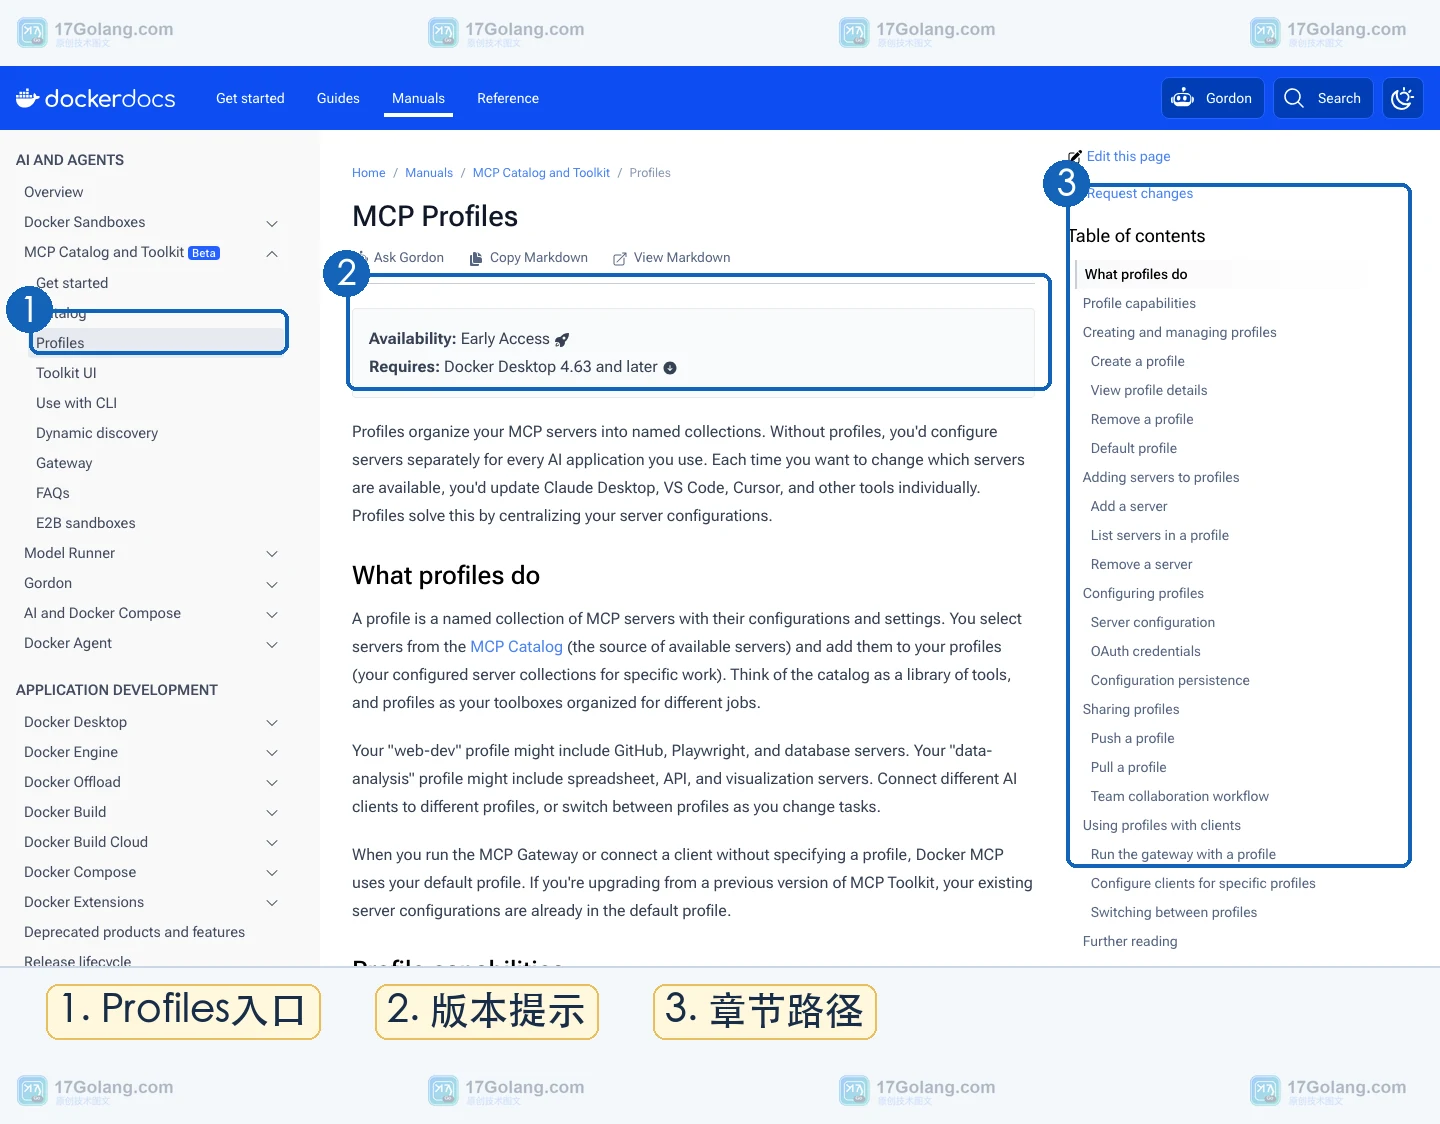This screenshot has height=1124, width=1440.
Task: Click the Edit this page link
Action: click(1128, 156)
